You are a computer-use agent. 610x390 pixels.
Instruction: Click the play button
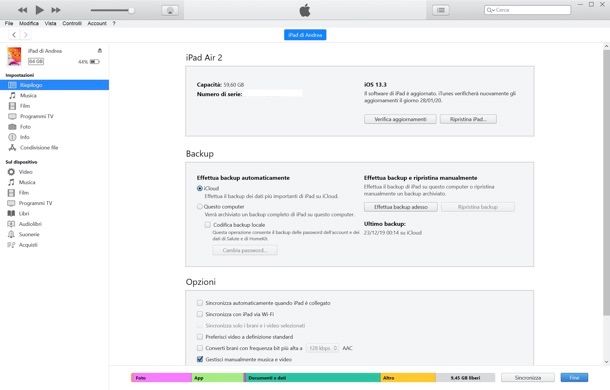[39, 10]
